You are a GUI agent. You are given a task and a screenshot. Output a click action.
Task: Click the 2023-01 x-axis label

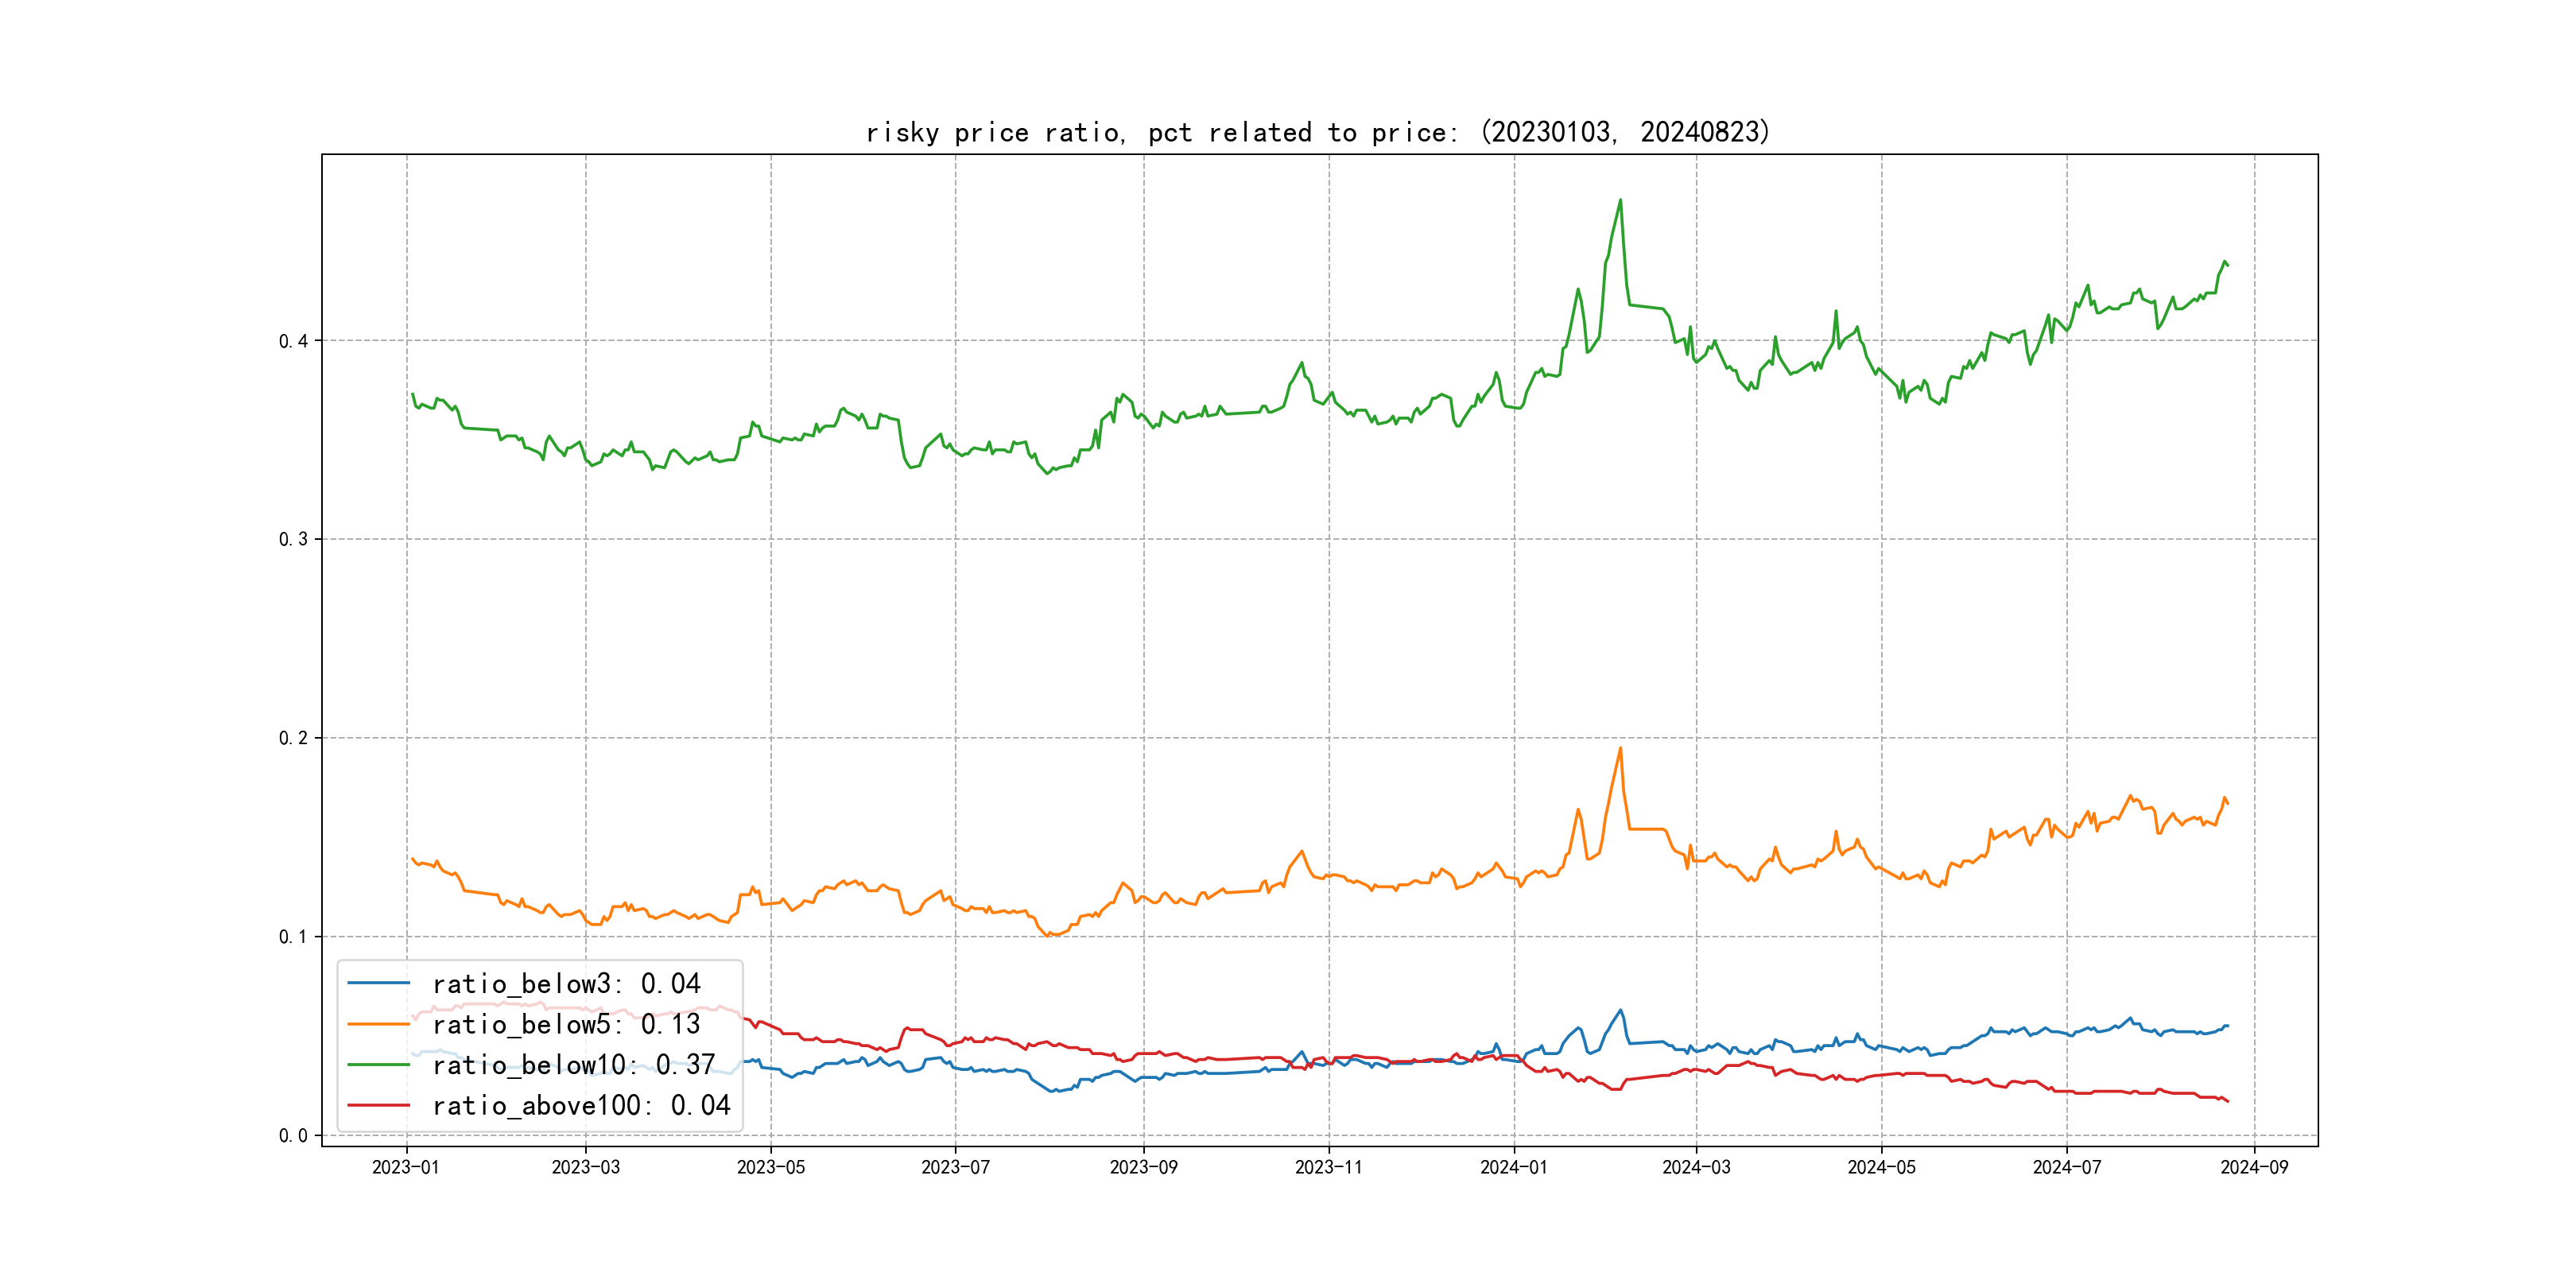point(405,1168)
